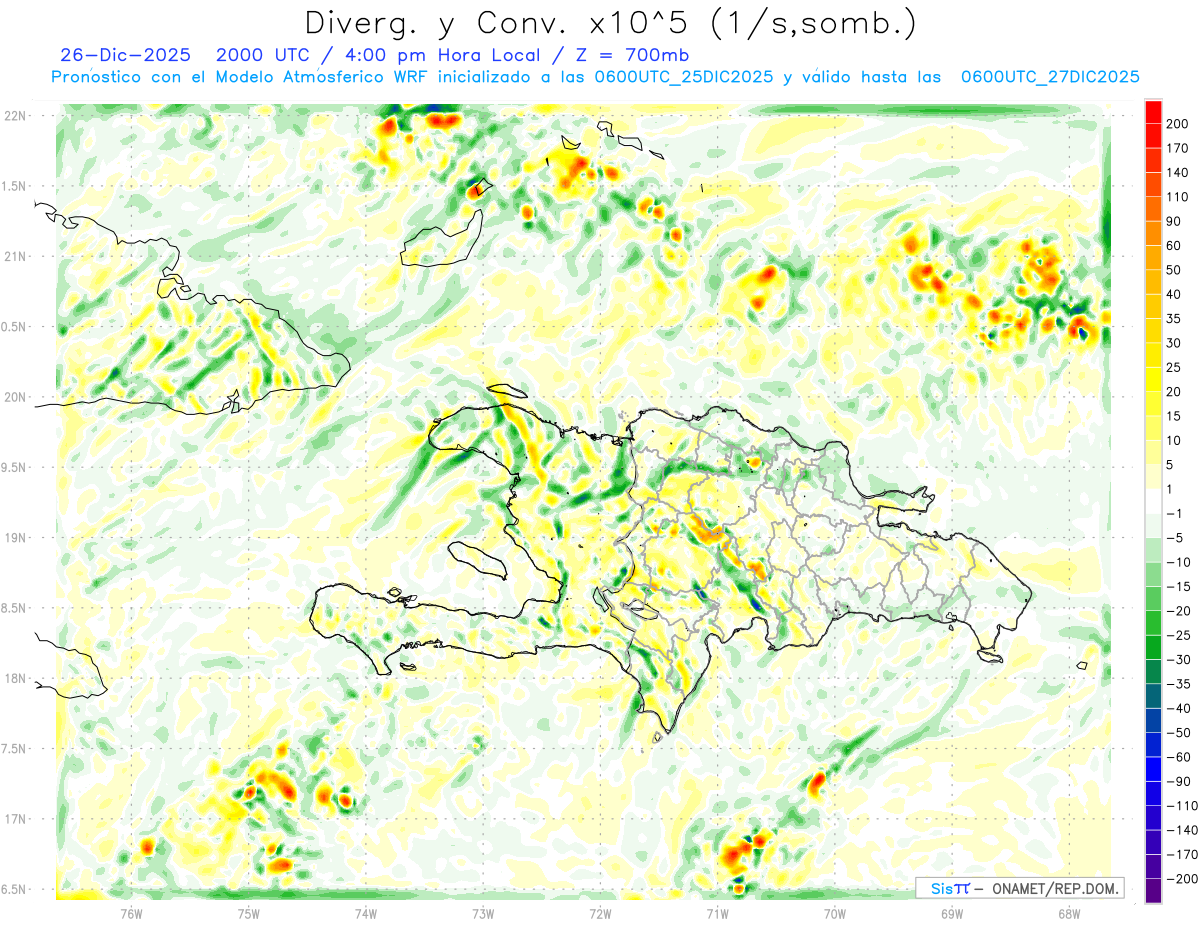Click the green swatch between -20 and -25
The width and height of the screenshot is (1200, 927).
(x=1153, y=623)
